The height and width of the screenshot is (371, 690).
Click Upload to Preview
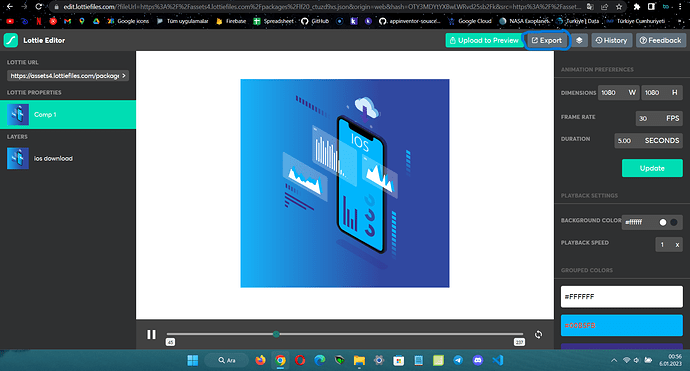tap(484, 40)
